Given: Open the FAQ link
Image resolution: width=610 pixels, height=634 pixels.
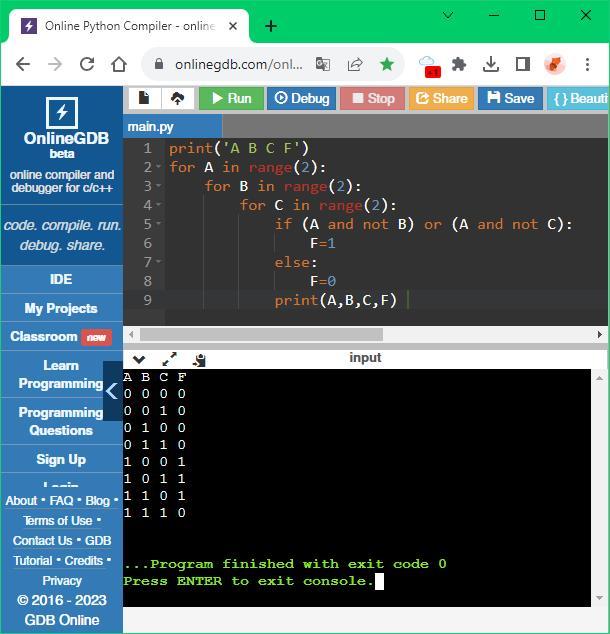Looking at the screenshot, I should [x=61, y=501].
